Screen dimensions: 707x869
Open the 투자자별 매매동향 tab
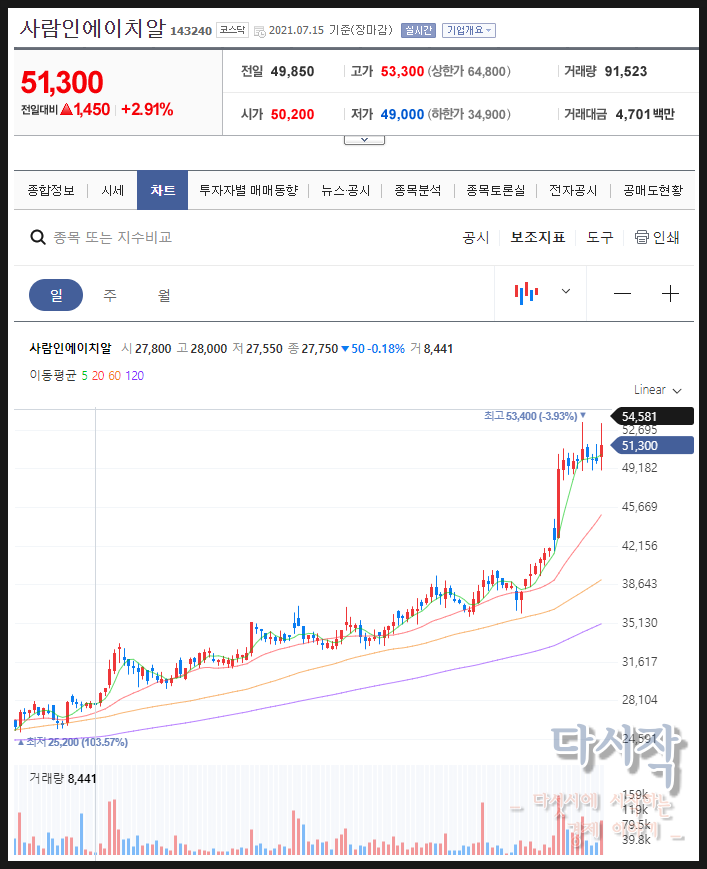point(249,191)
